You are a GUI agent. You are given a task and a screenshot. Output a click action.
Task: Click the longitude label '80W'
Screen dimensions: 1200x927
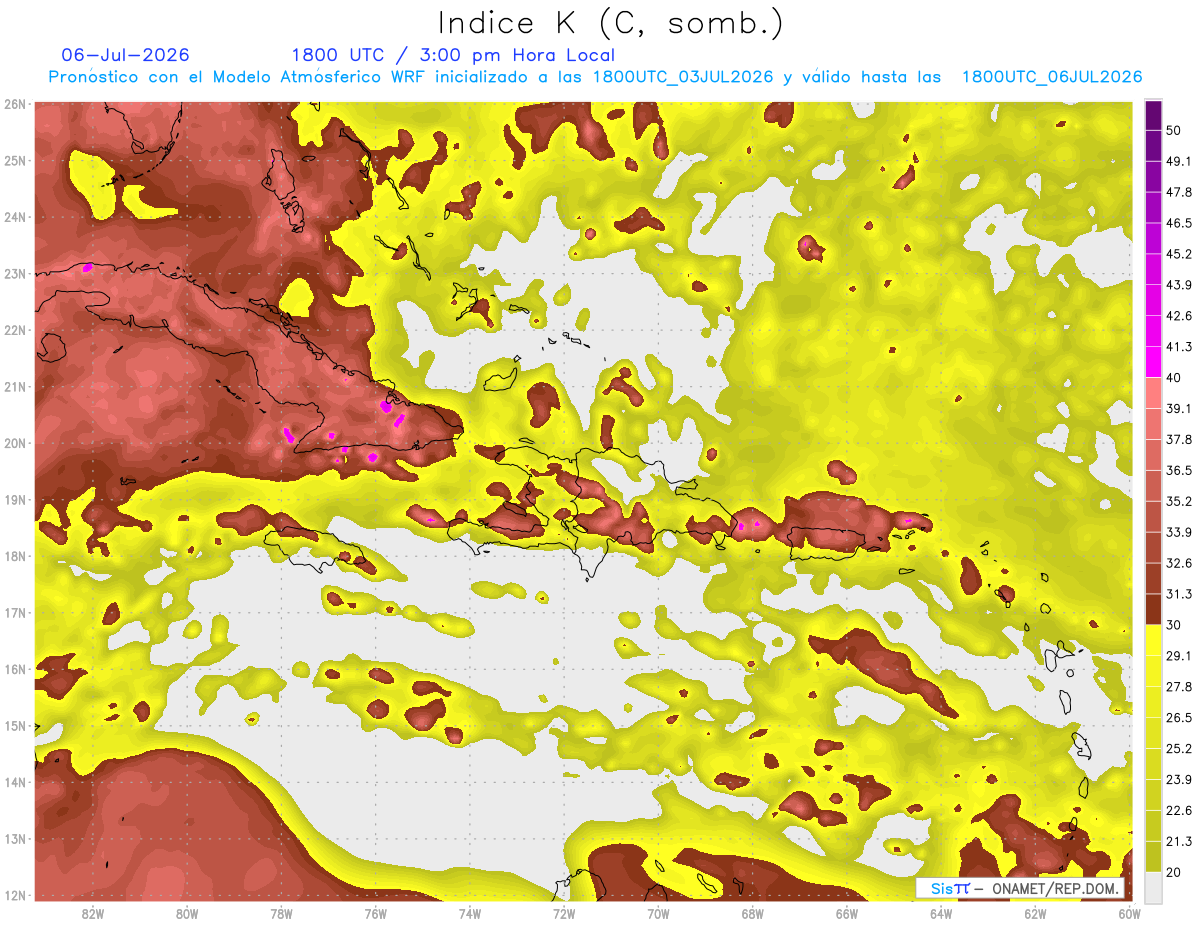tap(187, 913)
